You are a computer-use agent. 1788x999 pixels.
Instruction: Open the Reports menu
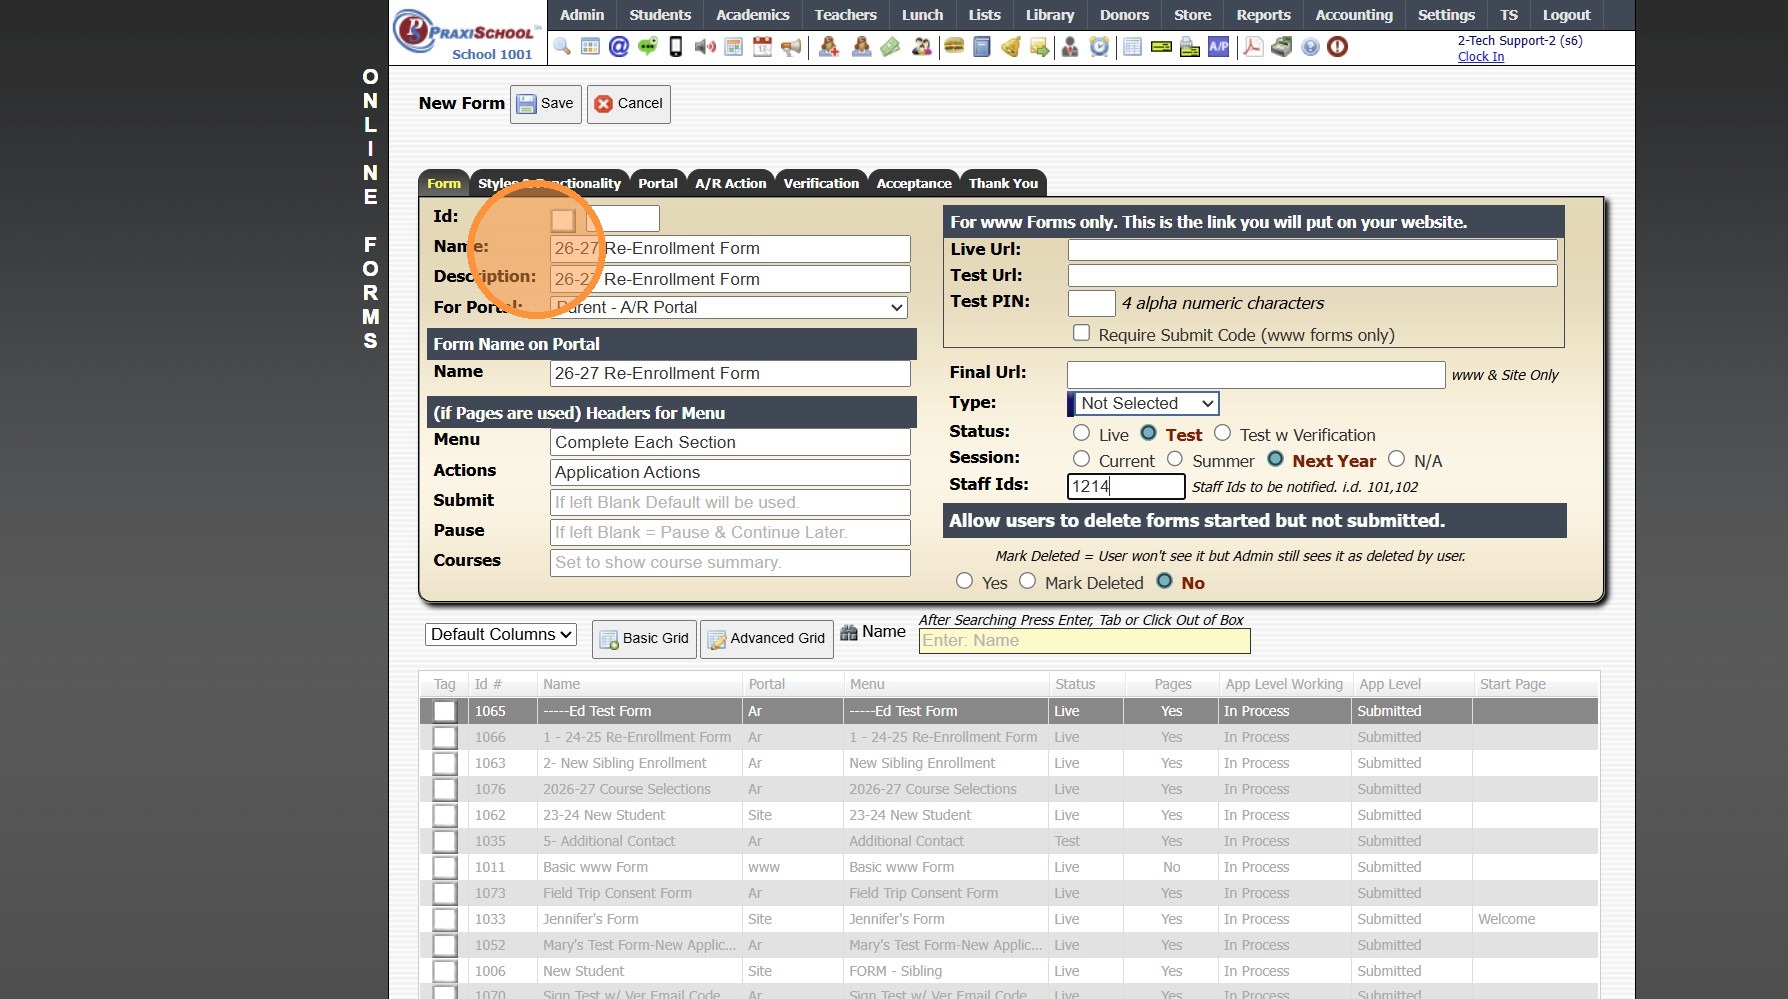[x=1263, y=15]
